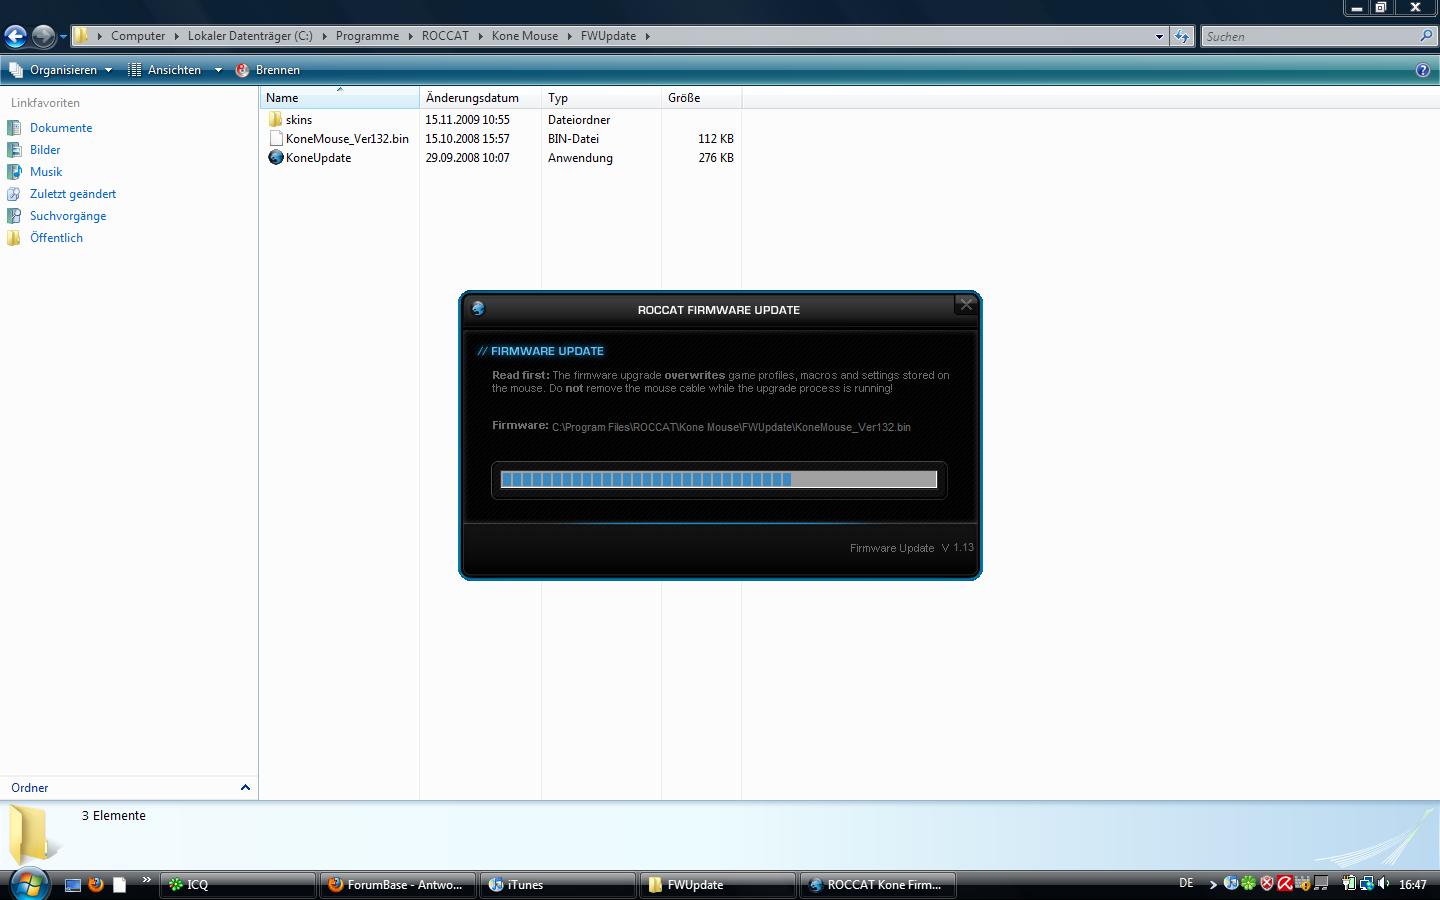The width and height of the screenshot is (1440, 900).
Task: Open the address bar history dropdown
Action: pyautogui.click(x=1159, y=36)
